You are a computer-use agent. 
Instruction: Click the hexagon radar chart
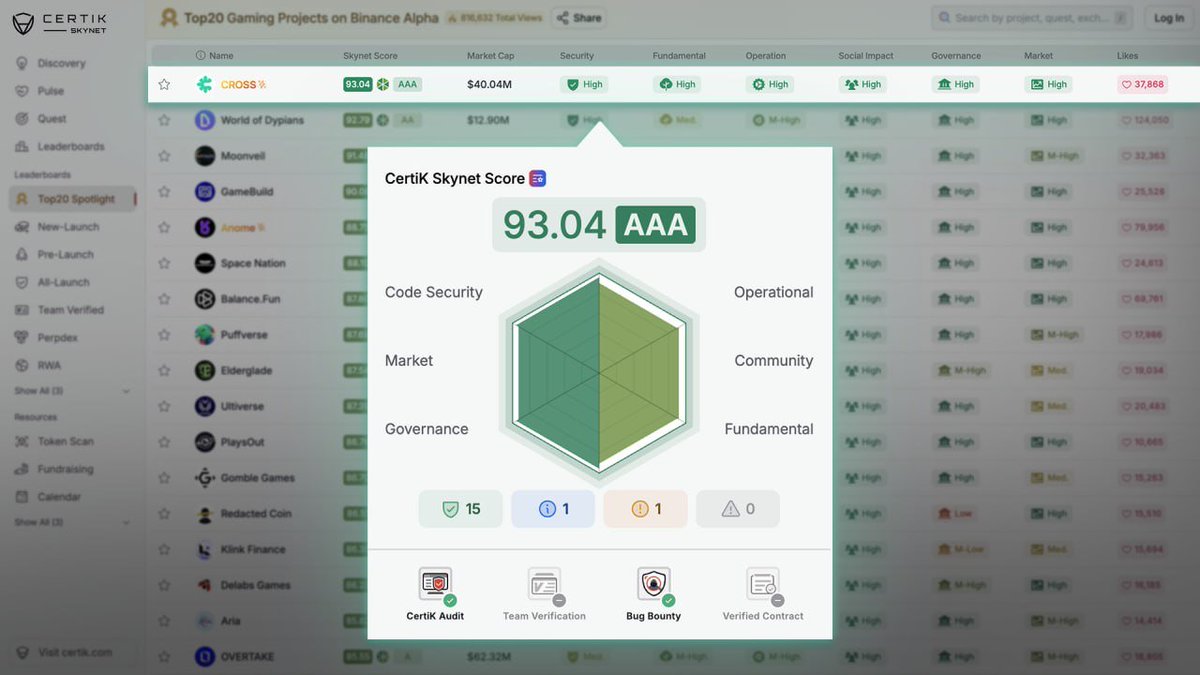pos(599,372)
